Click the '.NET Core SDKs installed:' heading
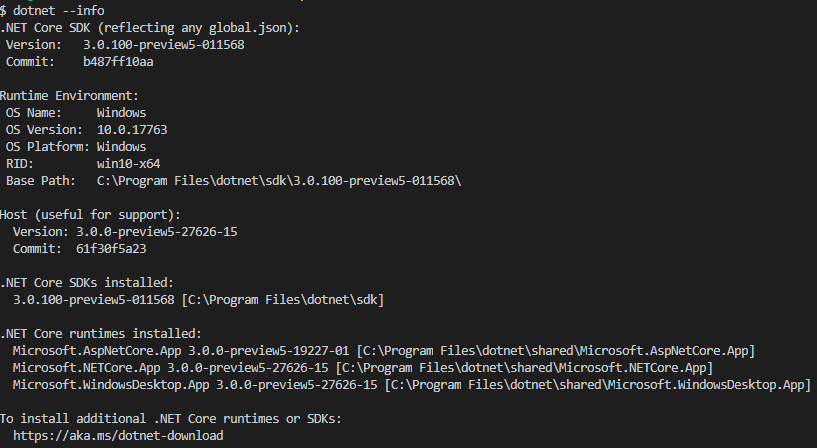 86,282
